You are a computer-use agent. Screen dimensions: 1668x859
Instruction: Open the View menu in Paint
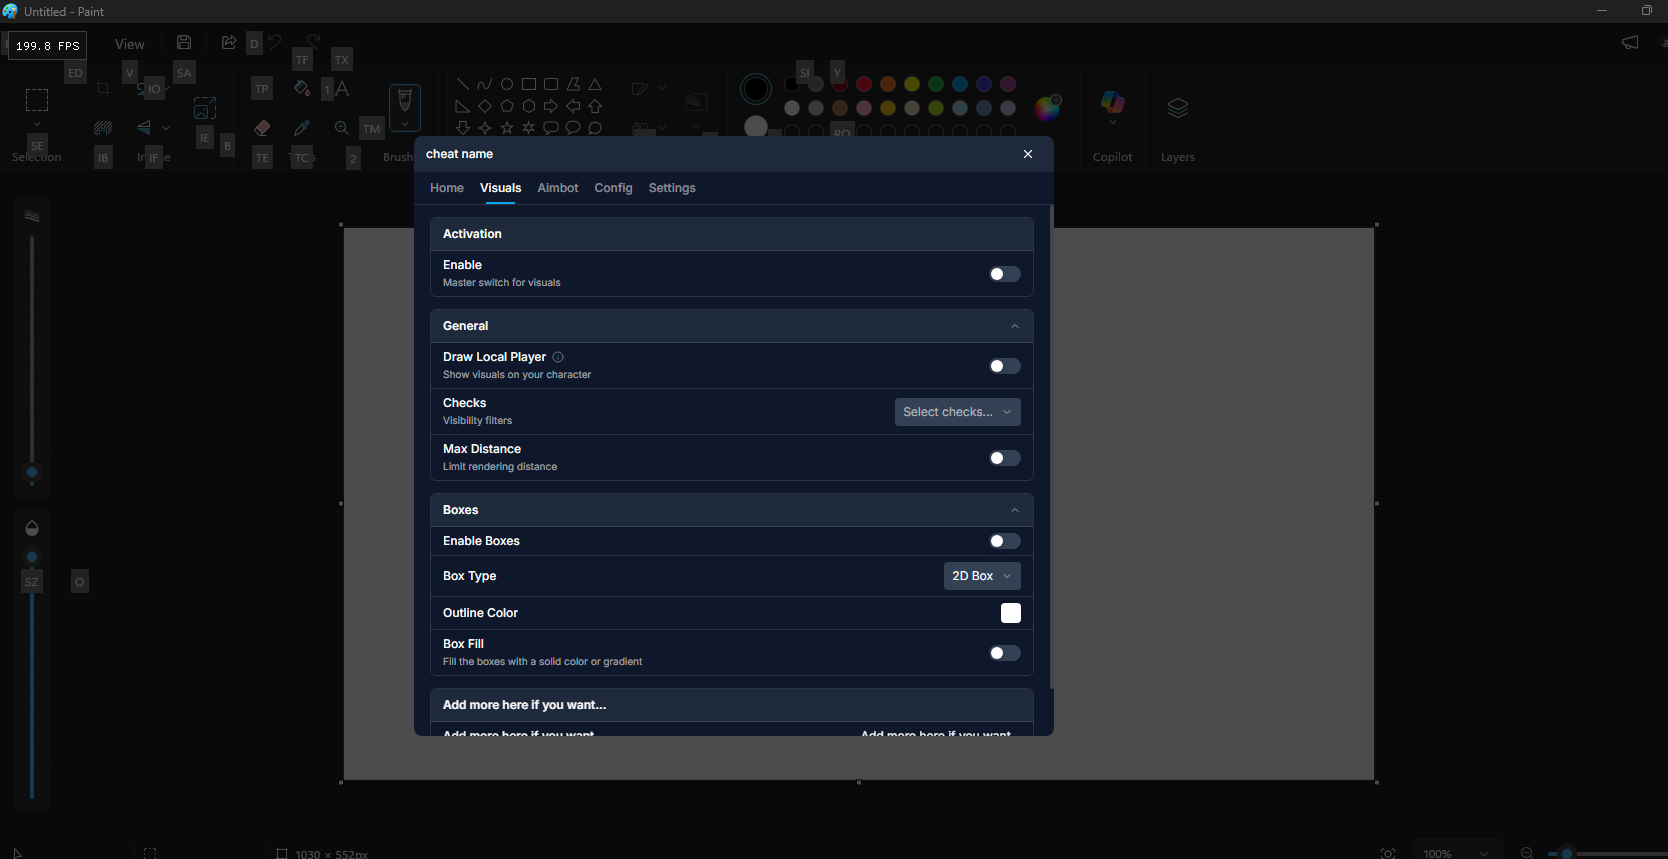pos(129,44)
